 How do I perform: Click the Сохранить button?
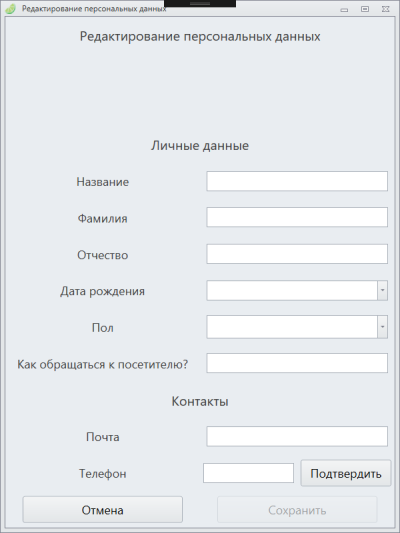point(297,510)
